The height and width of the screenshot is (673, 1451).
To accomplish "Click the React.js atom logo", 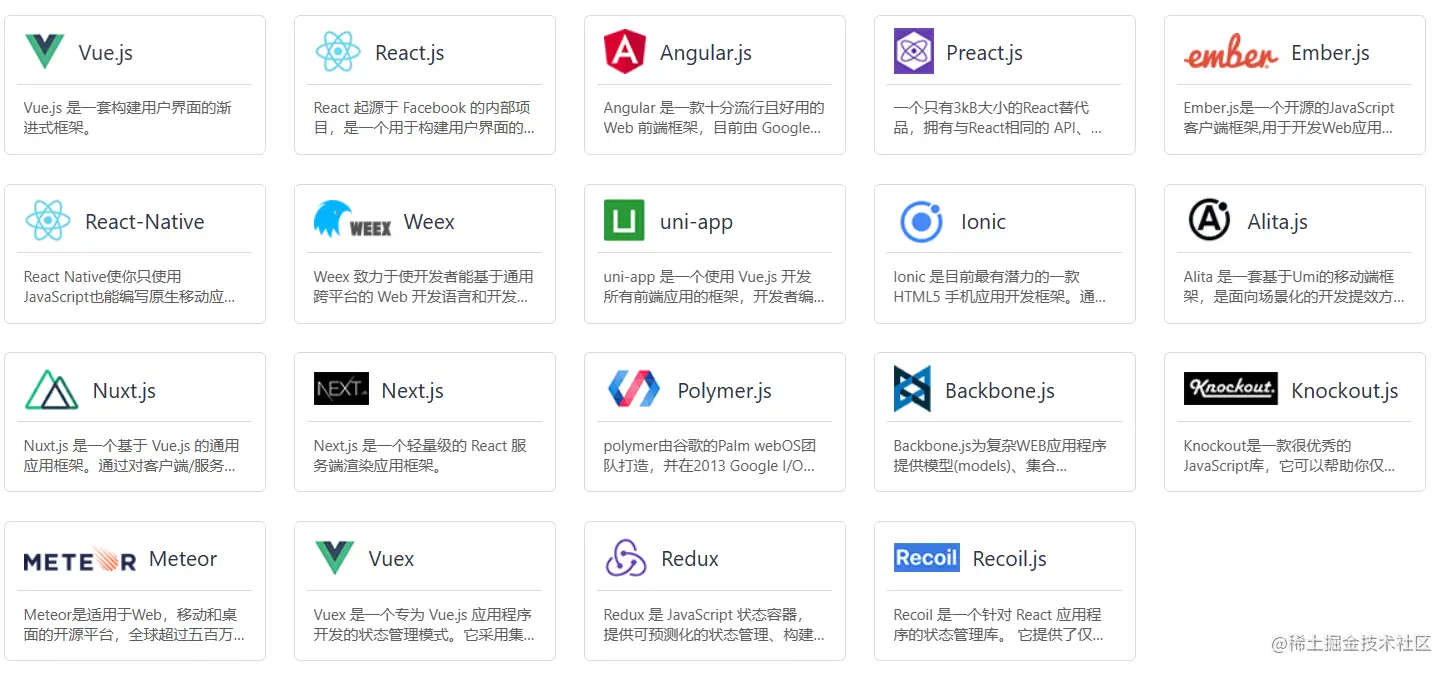I will pyautogui.click(x=337, y=52).
